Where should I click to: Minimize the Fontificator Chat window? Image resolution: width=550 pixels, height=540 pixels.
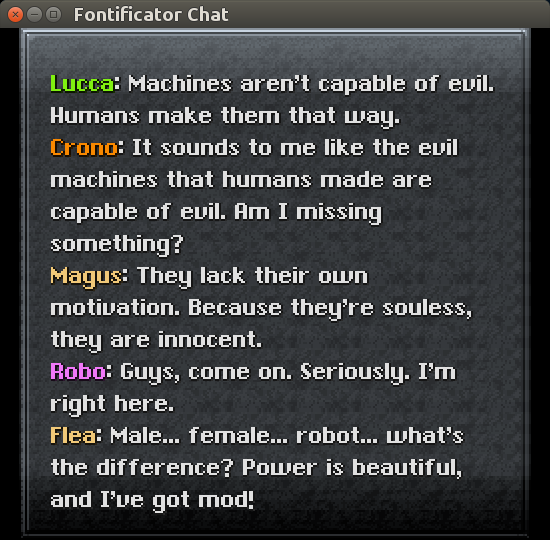(34, 14)
